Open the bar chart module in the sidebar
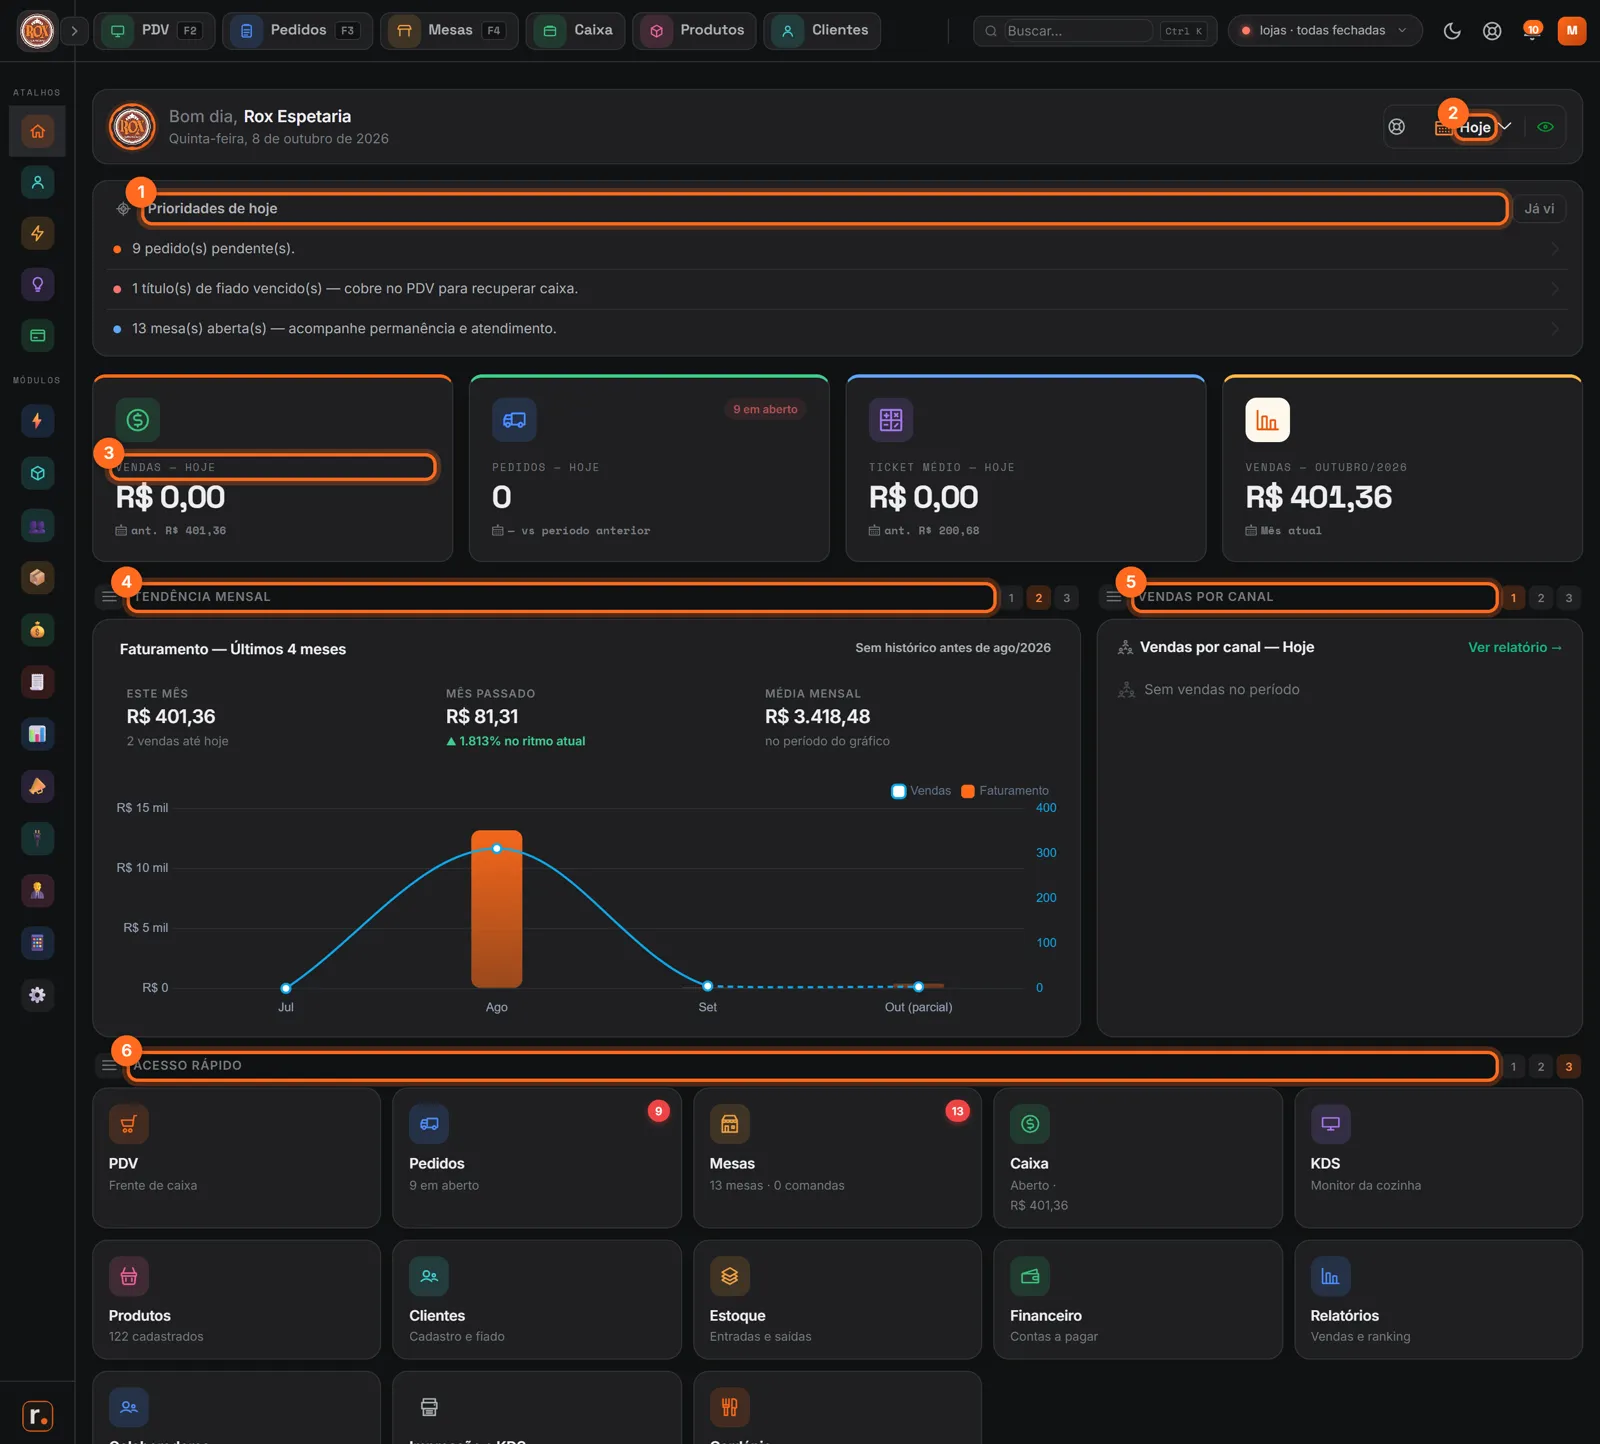1600x1444 pixels. coord(37,734)
